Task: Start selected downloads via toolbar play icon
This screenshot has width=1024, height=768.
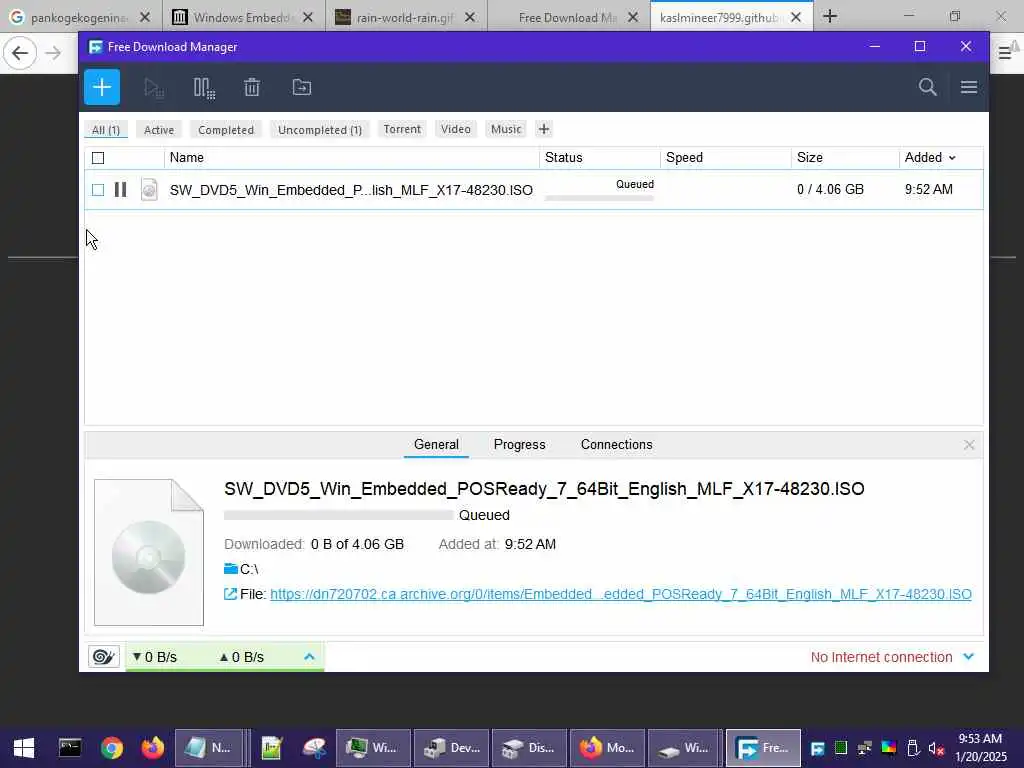Action: [x=154, y=88]
